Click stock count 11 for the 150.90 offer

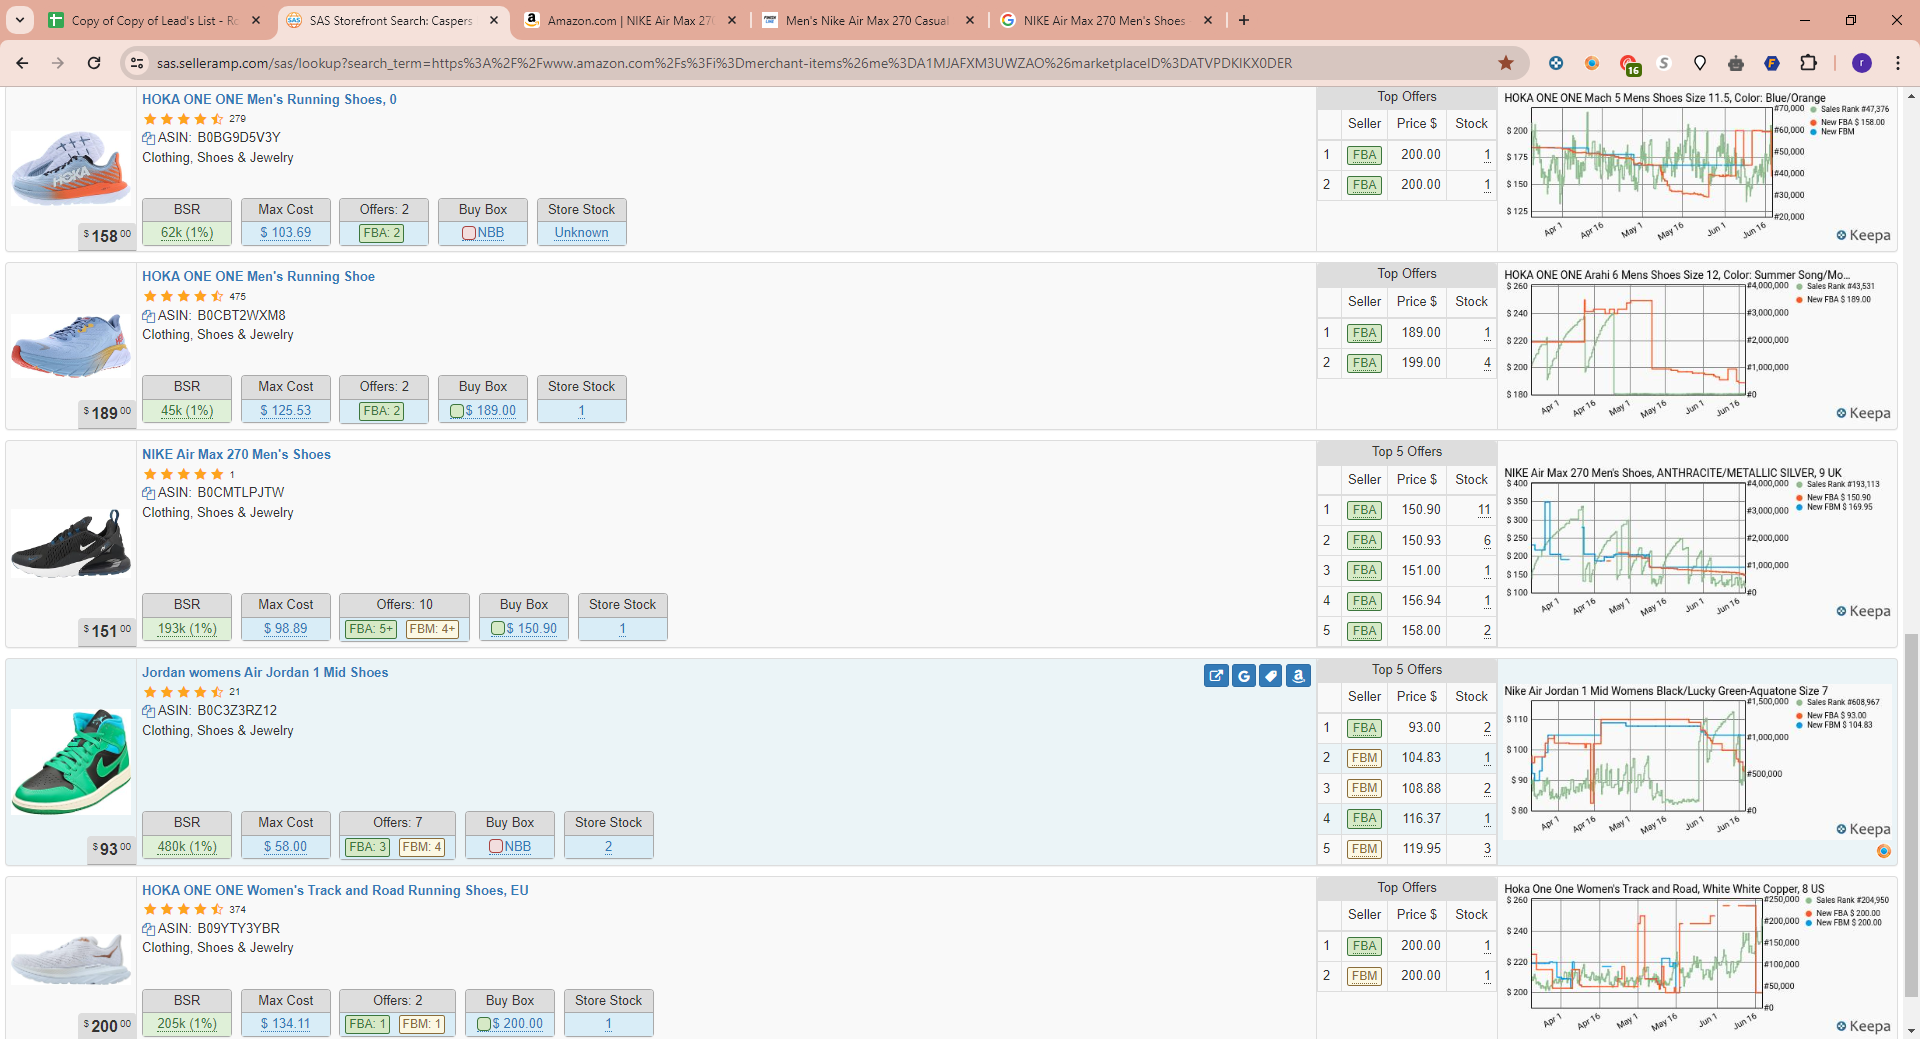tap(1484, 510)
